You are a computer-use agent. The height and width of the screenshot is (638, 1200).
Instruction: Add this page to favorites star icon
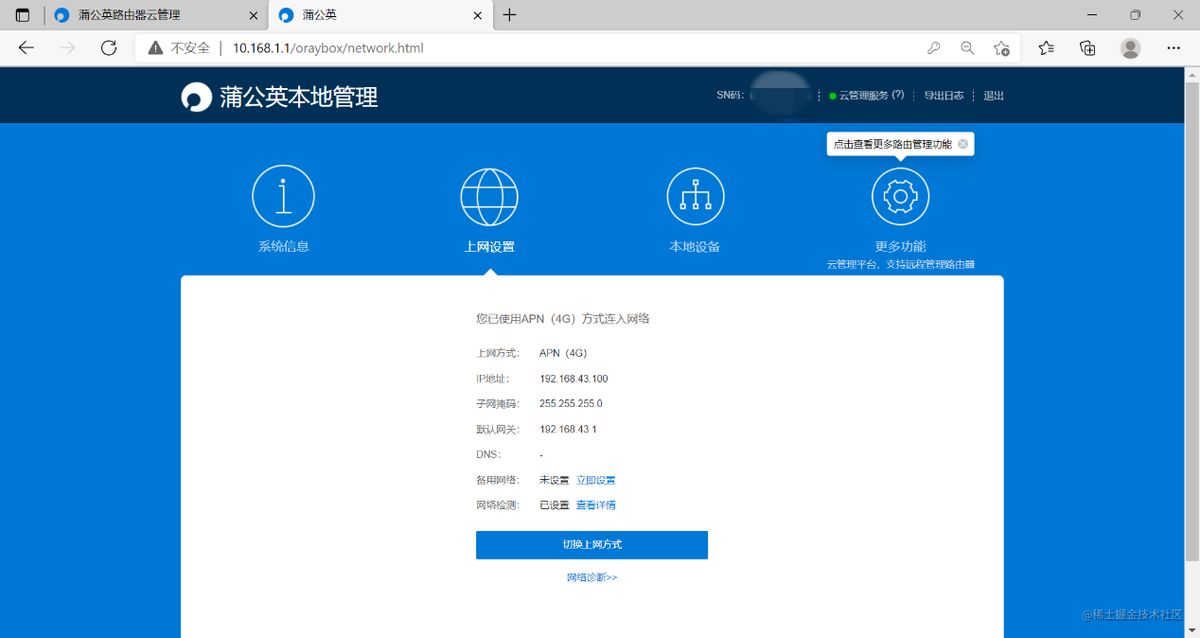1001,47
